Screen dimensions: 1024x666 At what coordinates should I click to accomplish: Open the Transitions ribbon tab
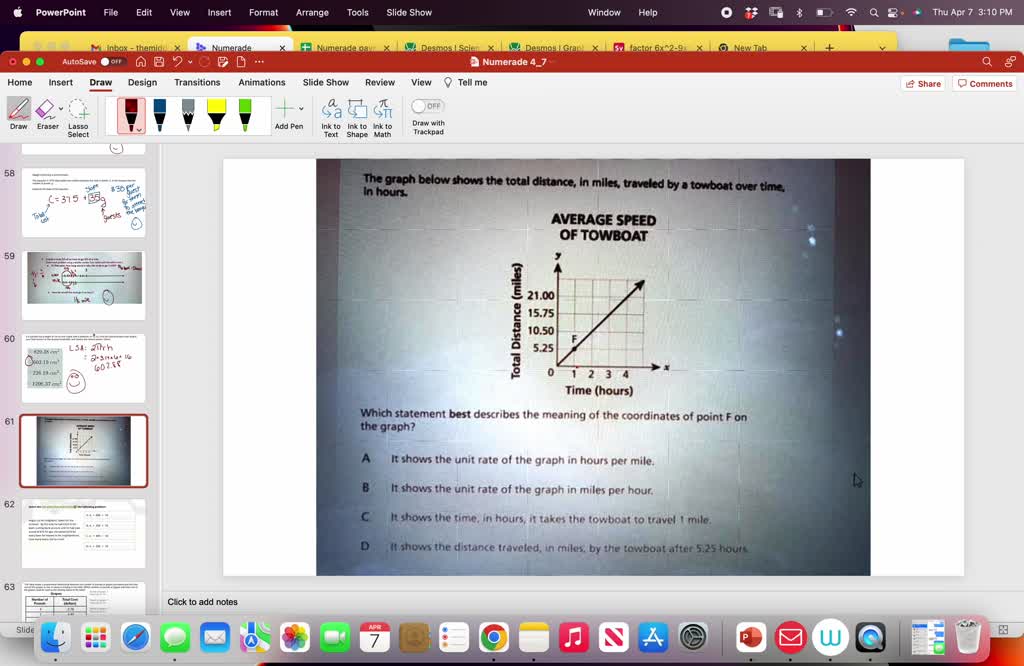point(197,82)
